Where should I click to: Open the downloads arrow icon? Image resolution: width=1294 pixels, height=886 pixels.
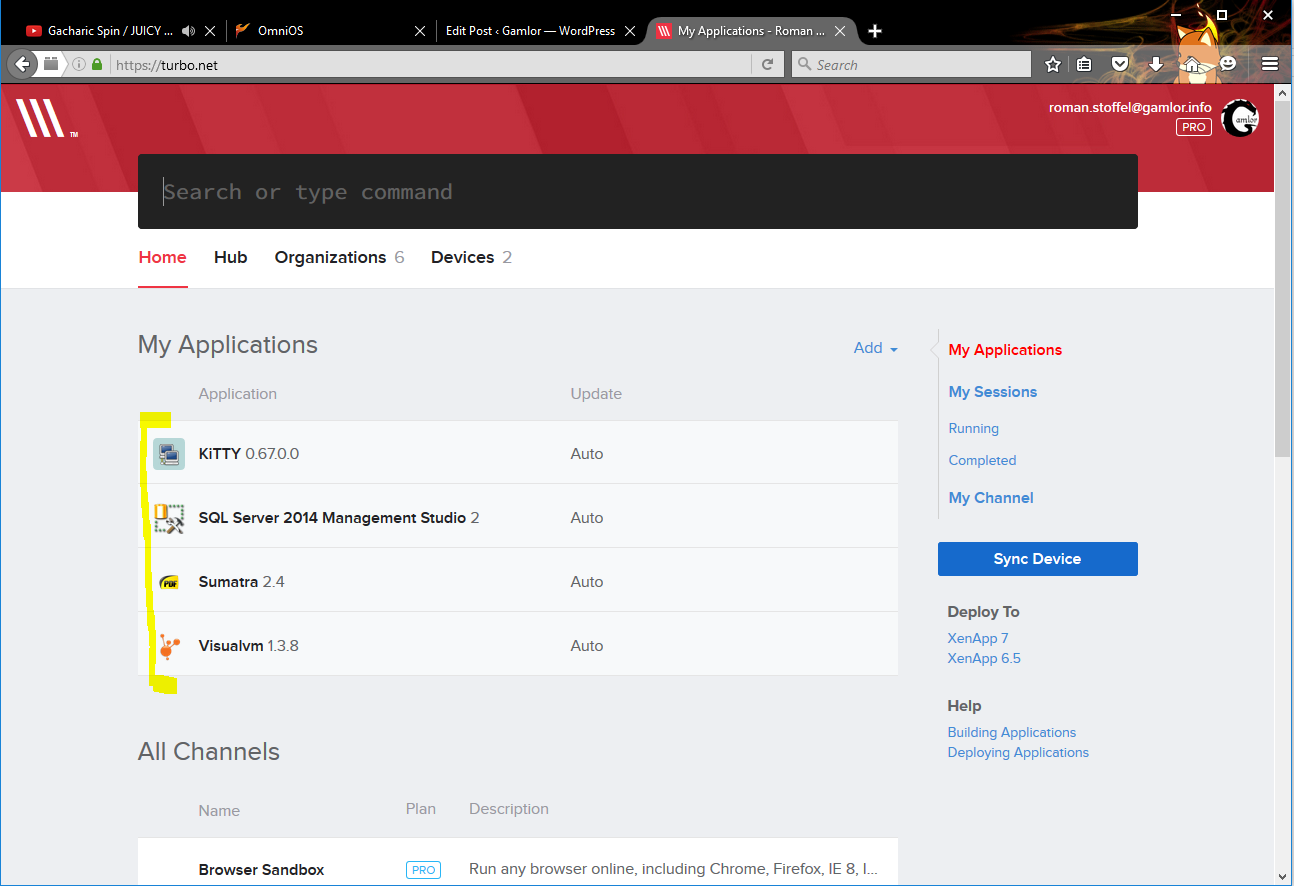(x=1156, y=64)
